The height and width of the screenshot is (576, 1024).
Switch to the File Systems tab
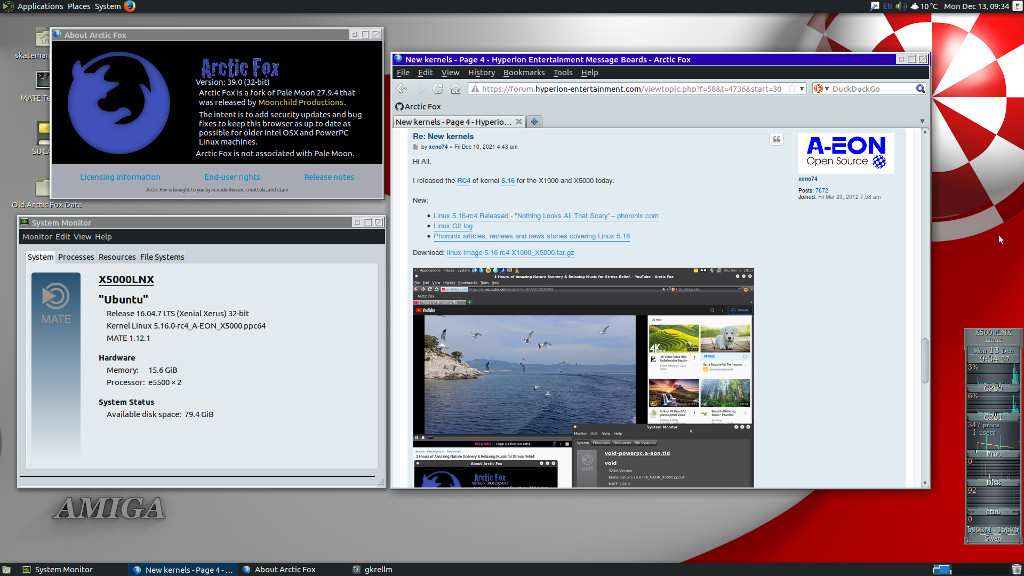coord(162,257)
